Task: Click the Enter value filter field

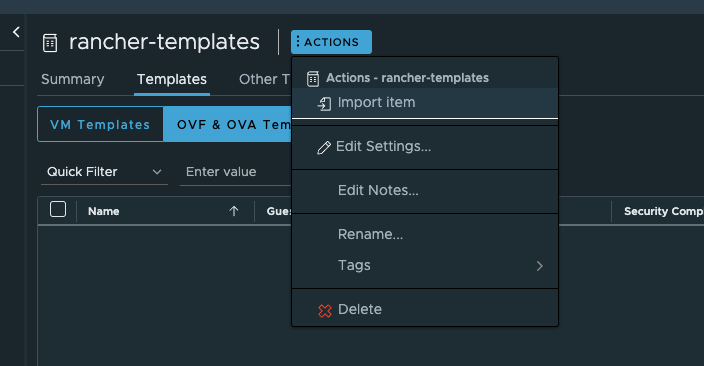Action: point(236,172)
